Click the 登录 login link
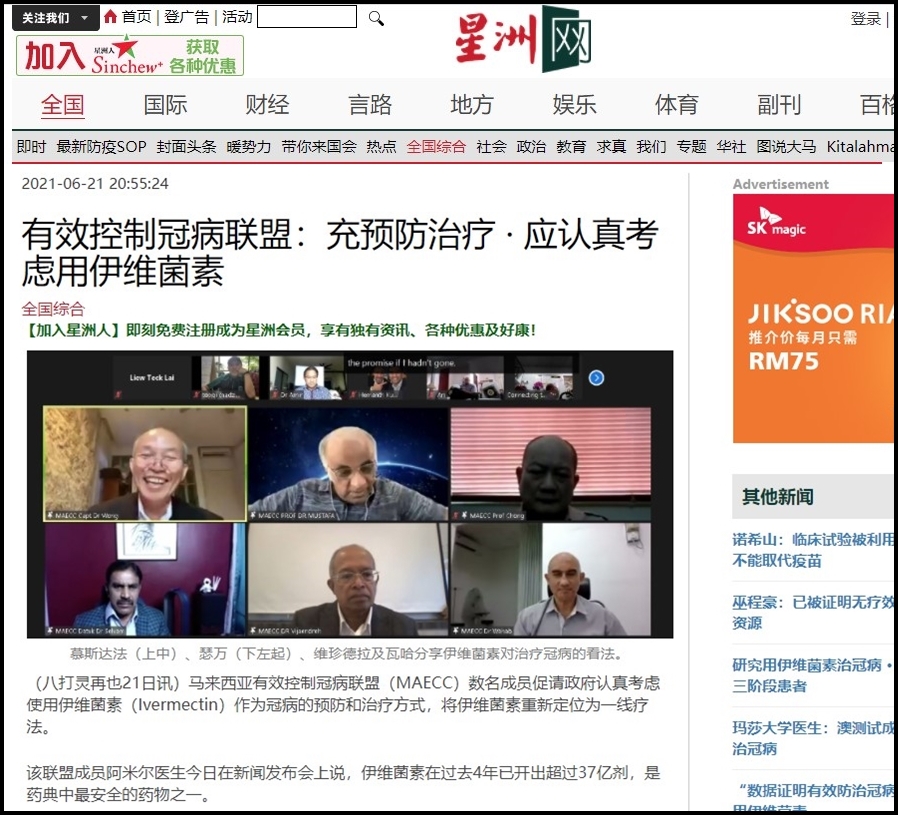The image size is (898, 815). pyautogui.click(x=865, y=19)
